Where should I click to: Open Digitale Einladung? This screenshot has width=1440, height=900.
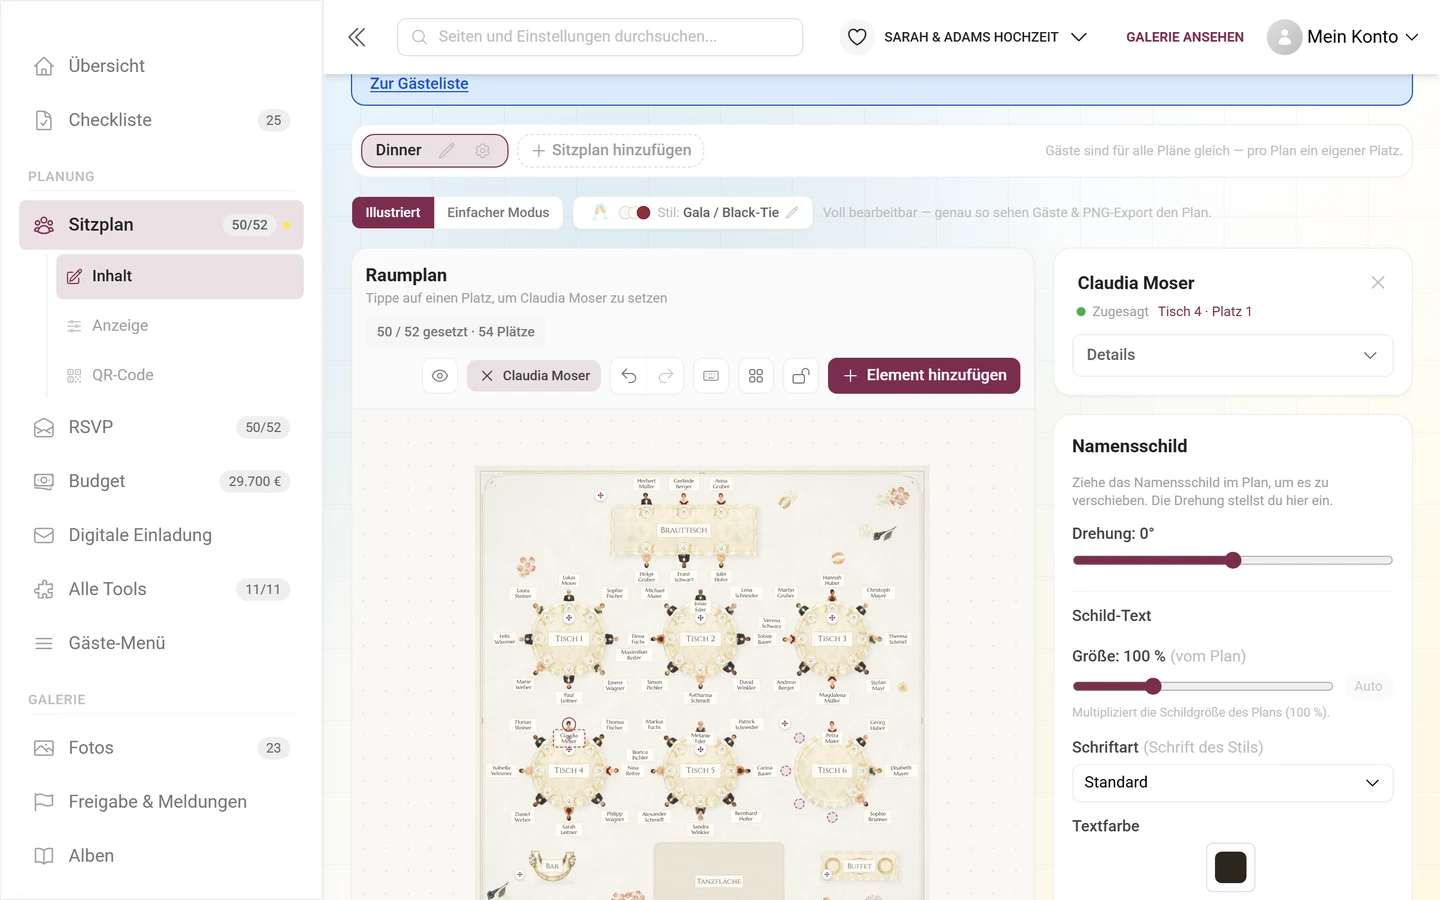(x=160, y=535)
